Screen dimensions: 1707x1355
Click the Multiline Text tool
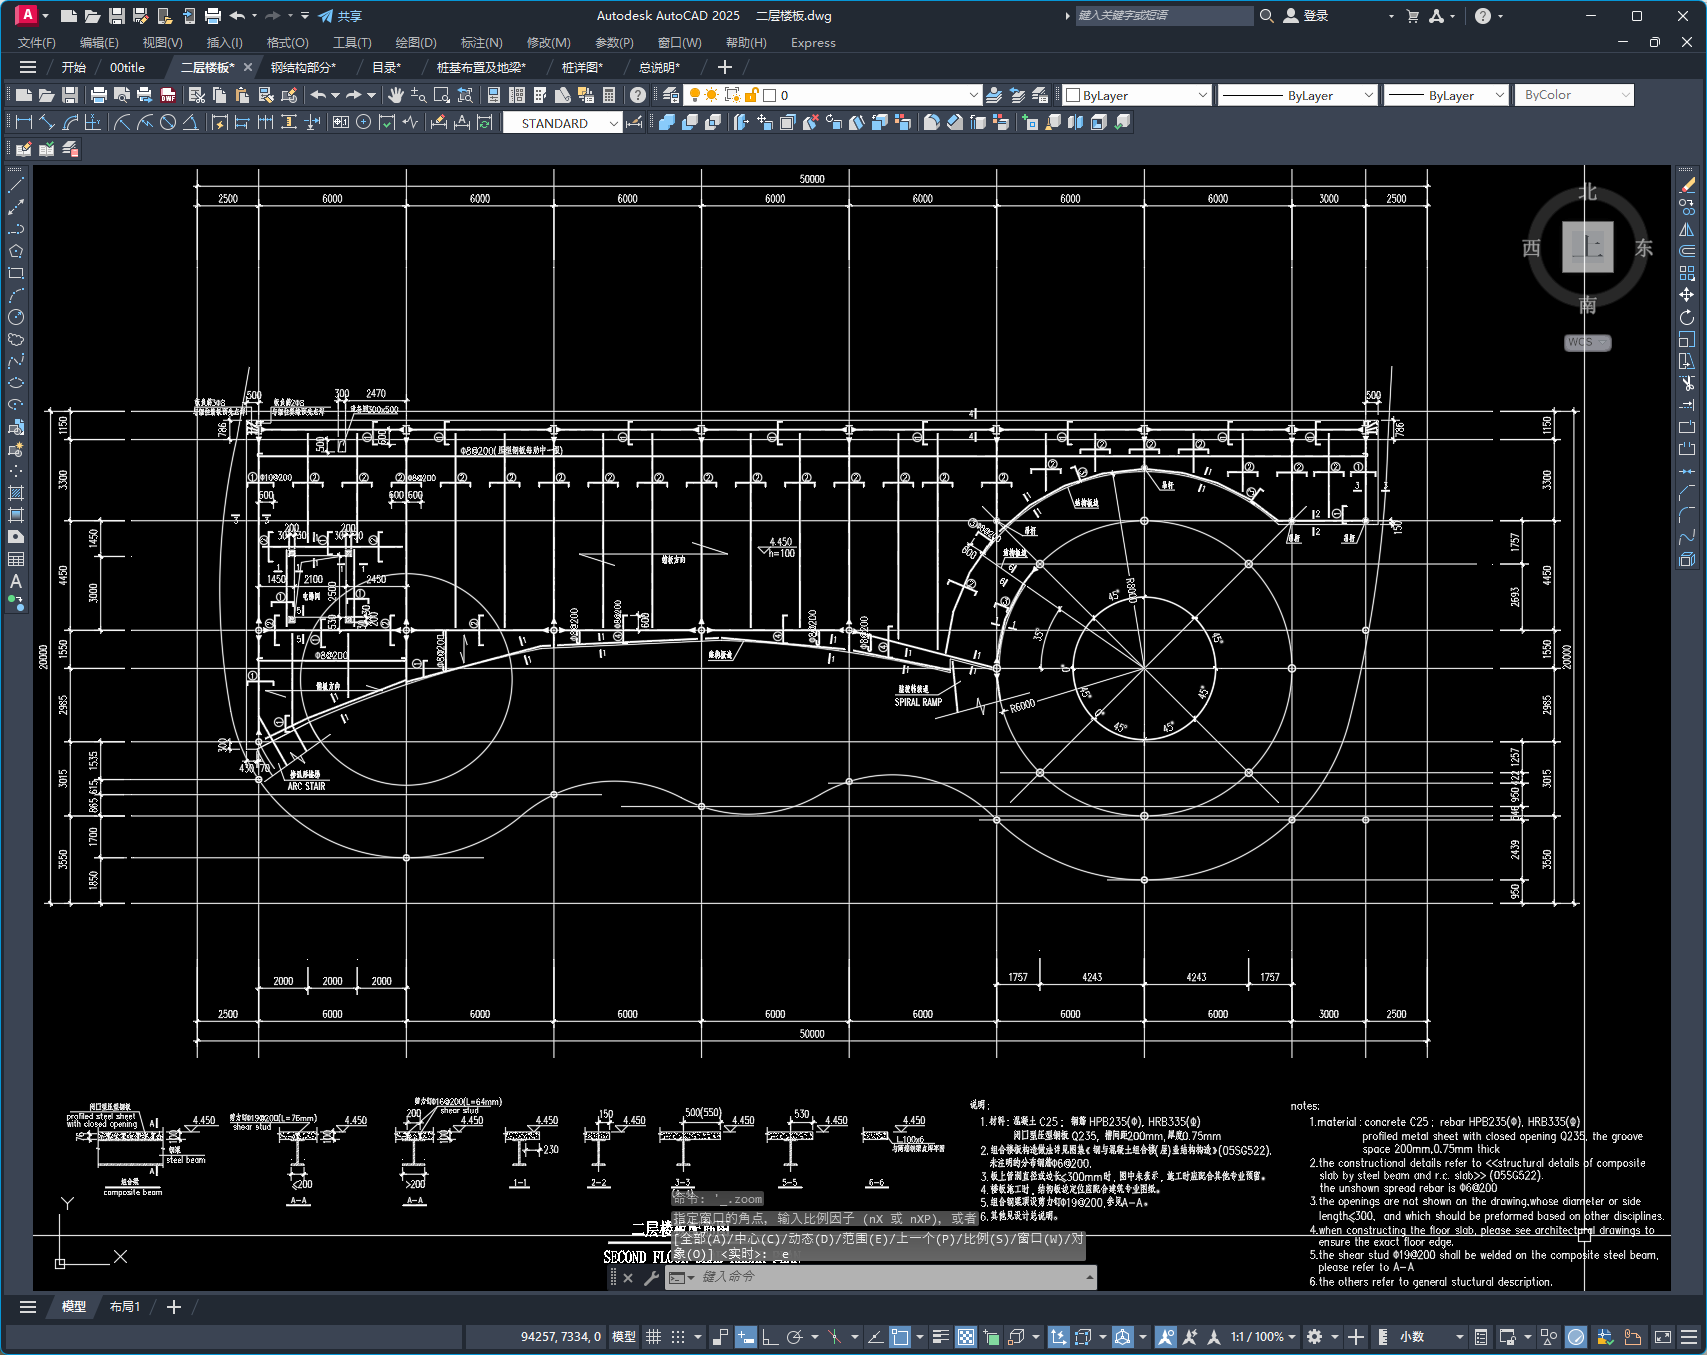pos(16,581)
